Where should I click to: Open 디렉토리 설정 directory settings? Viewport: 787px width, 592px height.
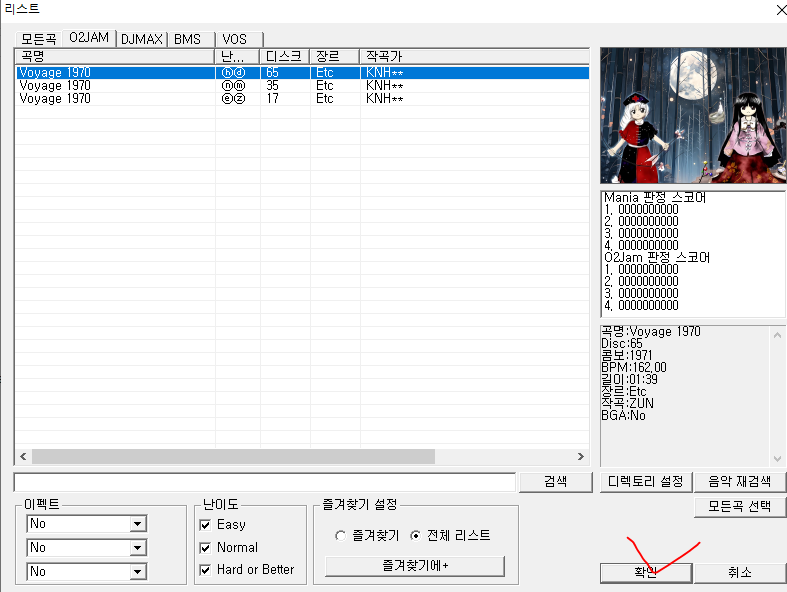pyautogui.click(x=646, y=482)
